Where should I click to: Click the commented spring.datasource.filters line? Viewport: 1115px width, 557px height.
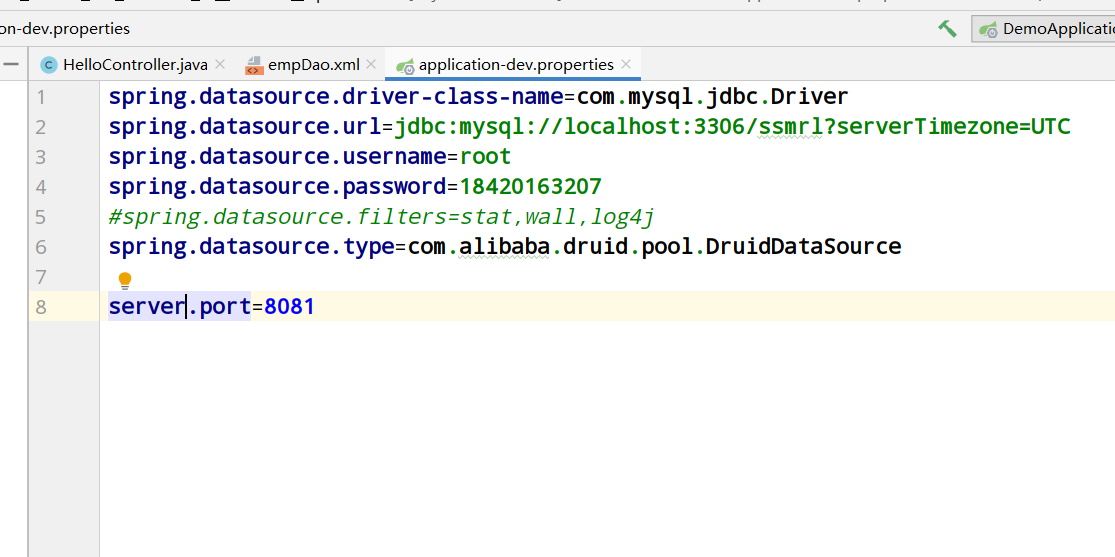point(381,216)
